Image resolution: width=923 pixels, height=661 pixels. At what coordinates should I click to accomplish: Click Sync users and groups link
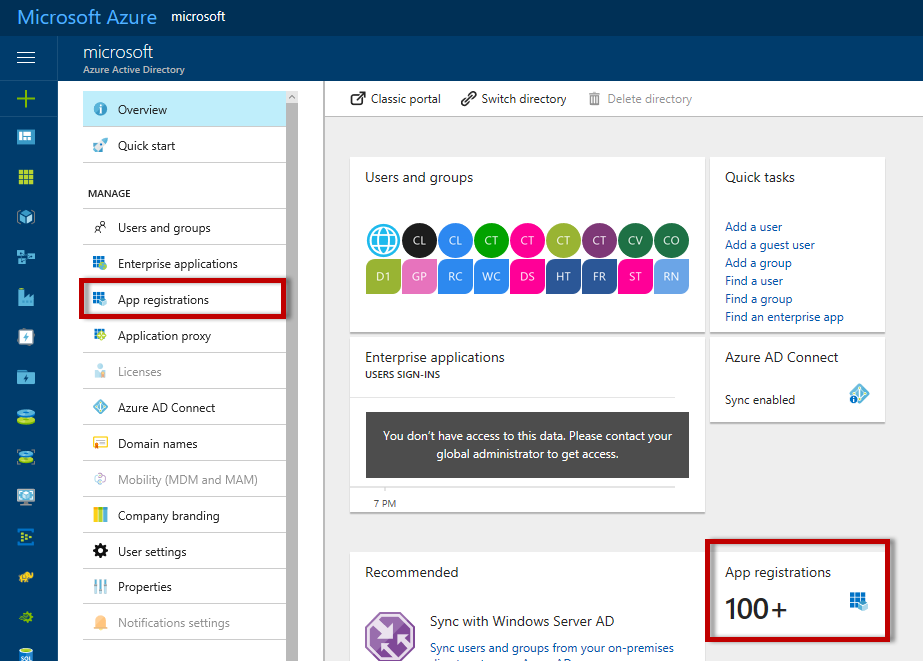click(x=552, y=648)
